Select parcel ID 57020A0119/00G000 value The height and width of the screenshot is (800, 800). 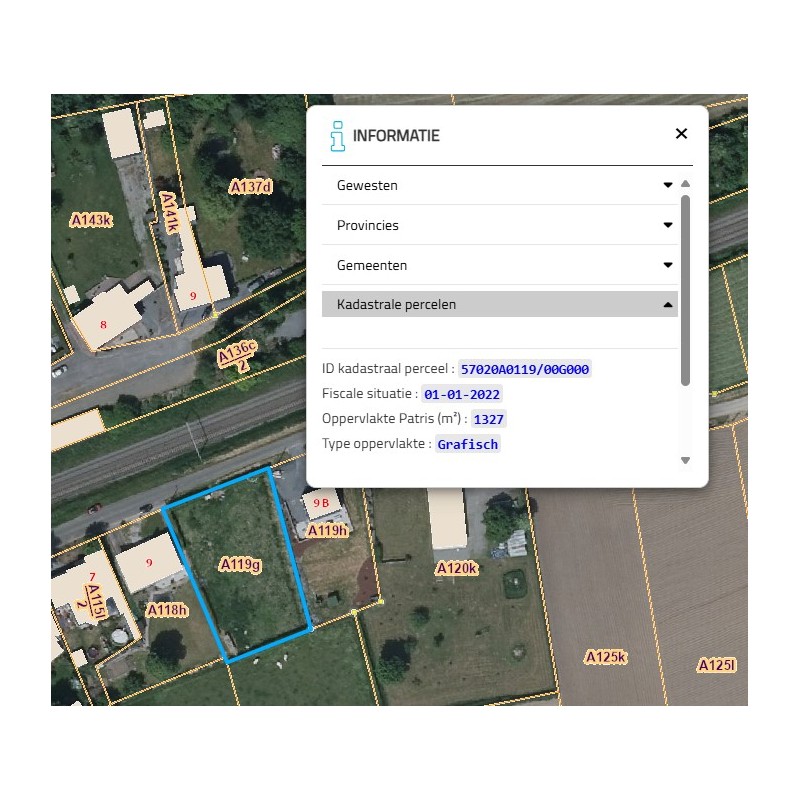[524, 369]
